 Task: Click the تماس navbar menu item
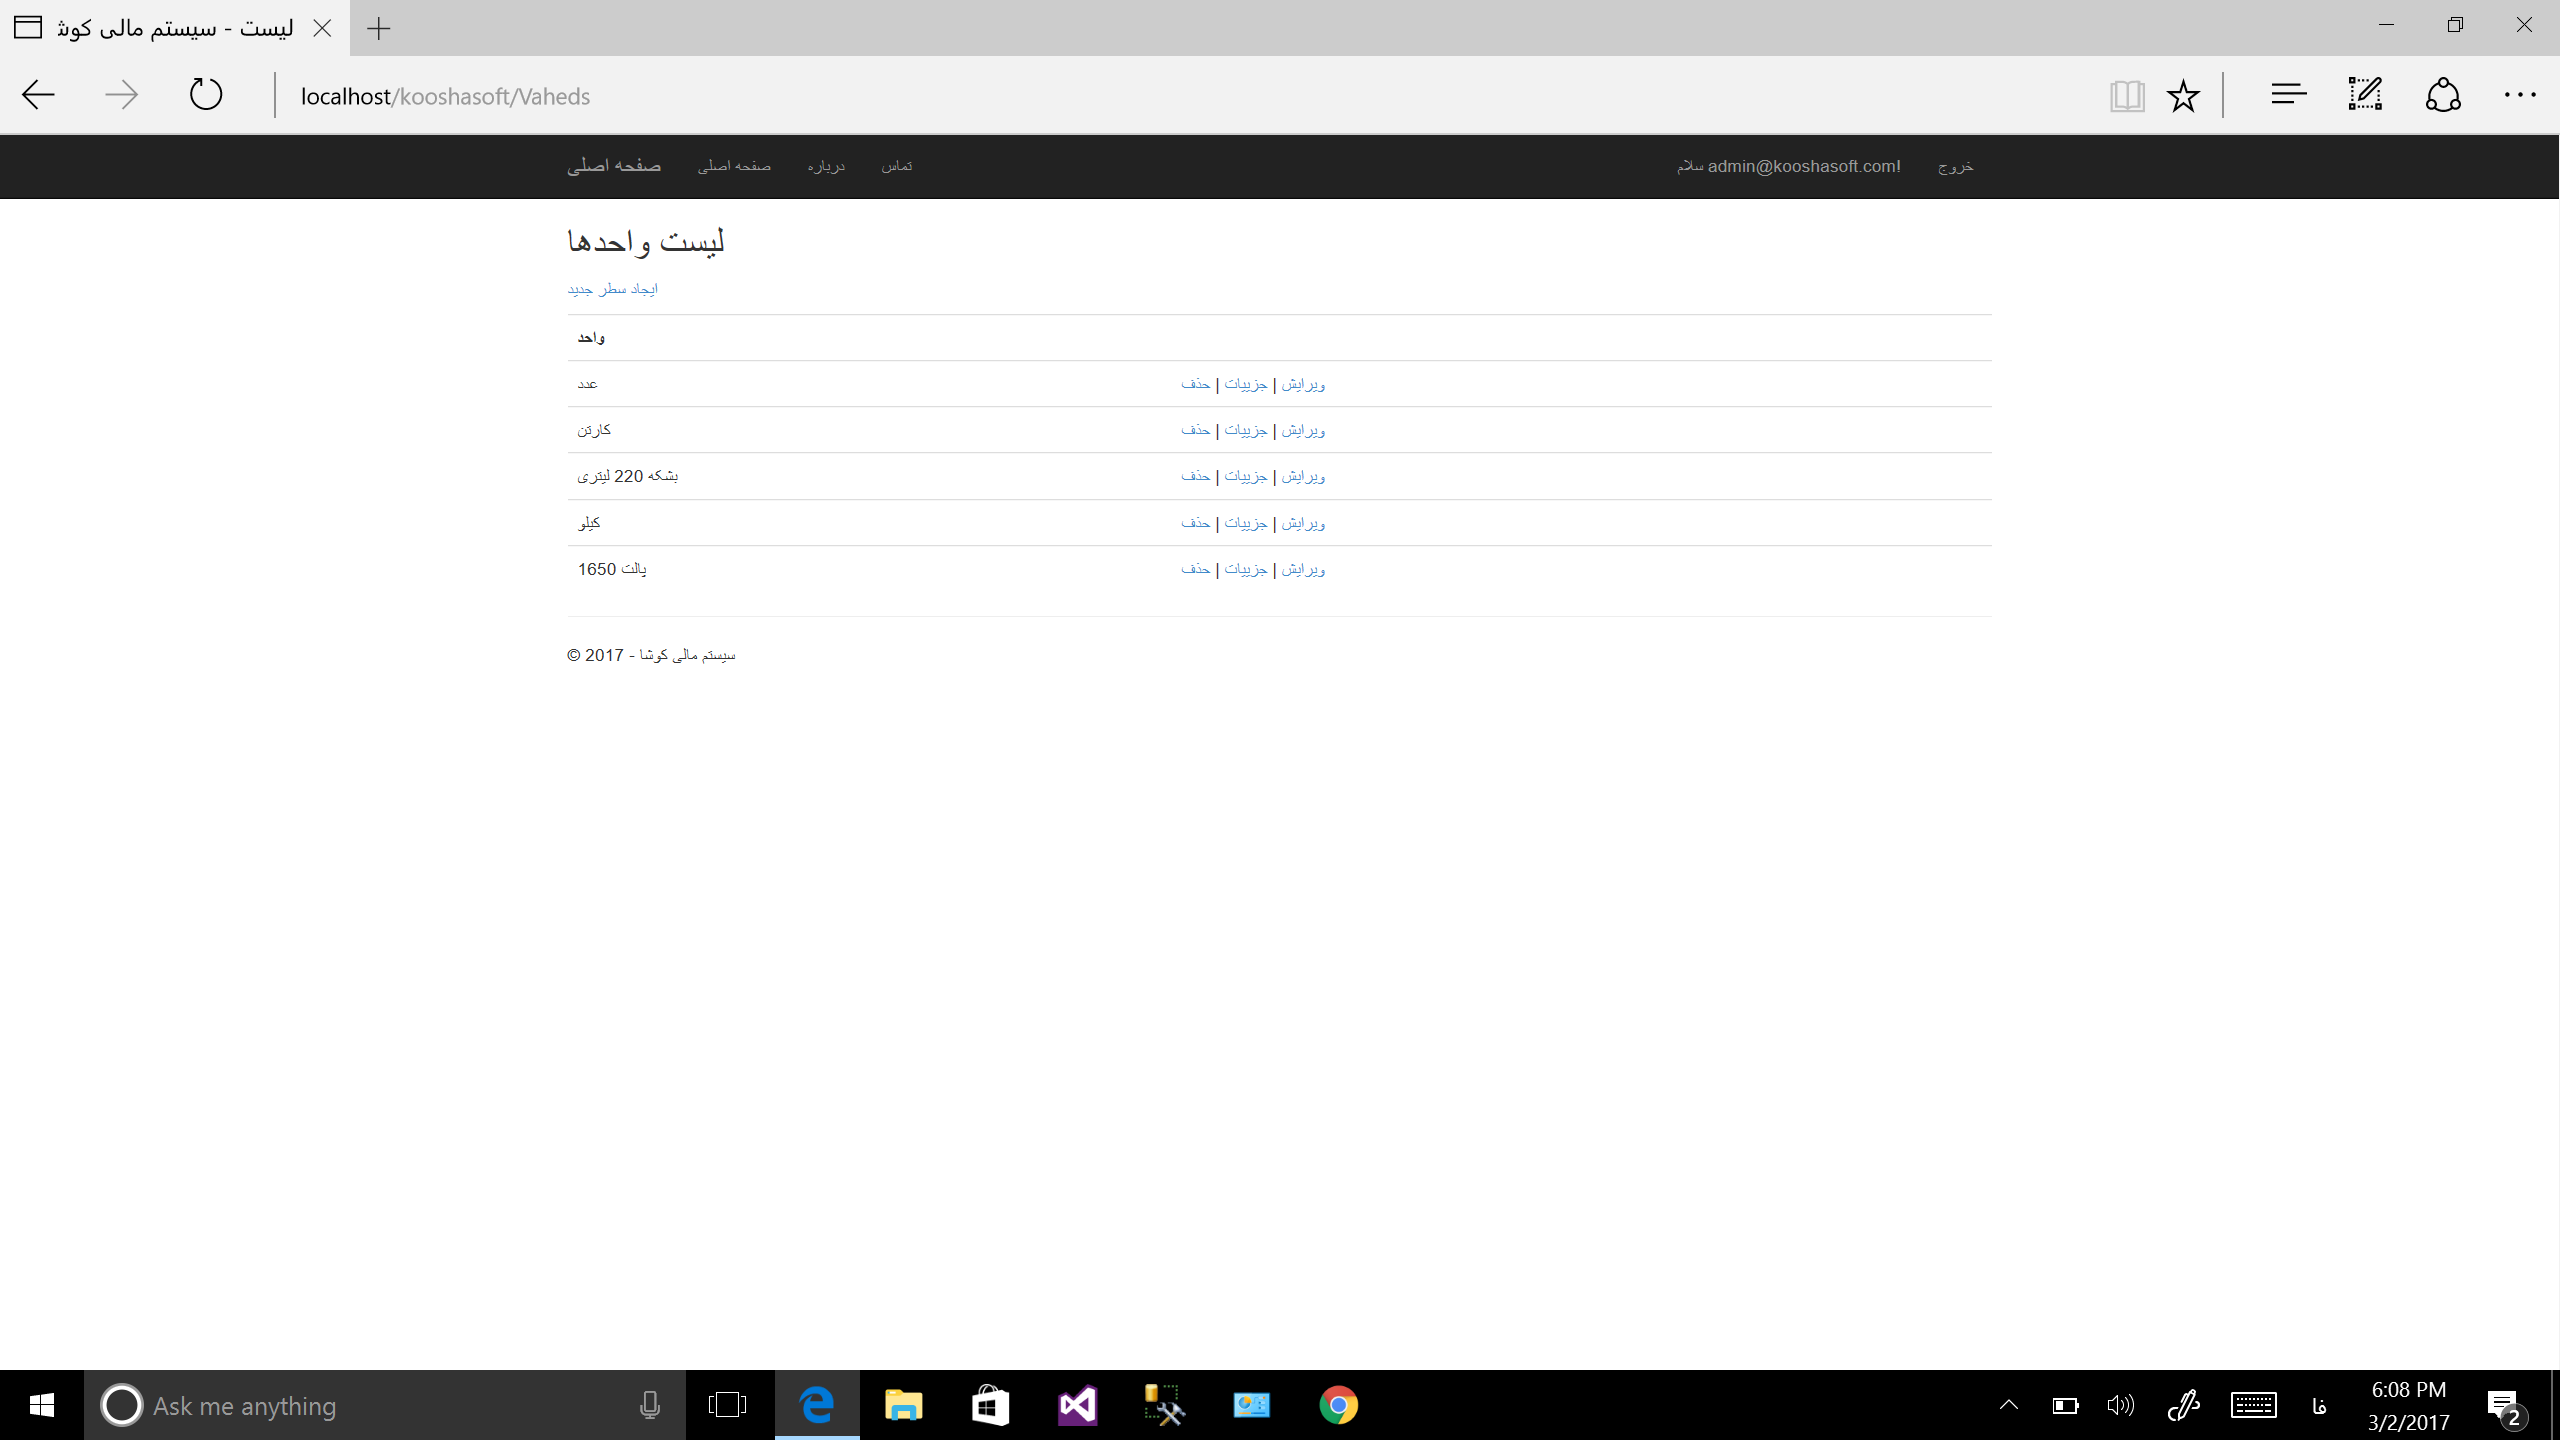pos(896,166)
